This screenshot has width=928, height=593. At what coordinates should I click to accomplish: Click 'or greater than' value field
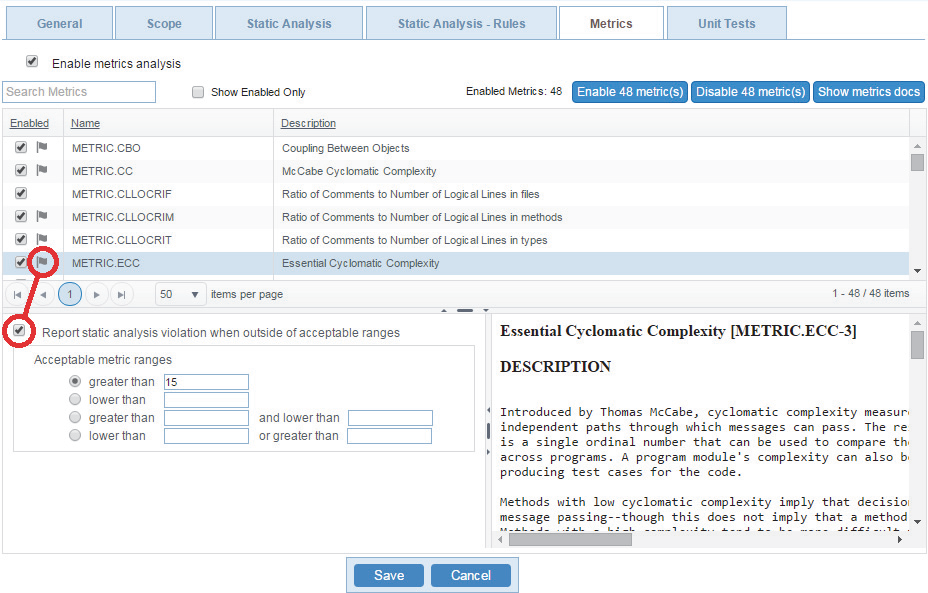[389, 436]
